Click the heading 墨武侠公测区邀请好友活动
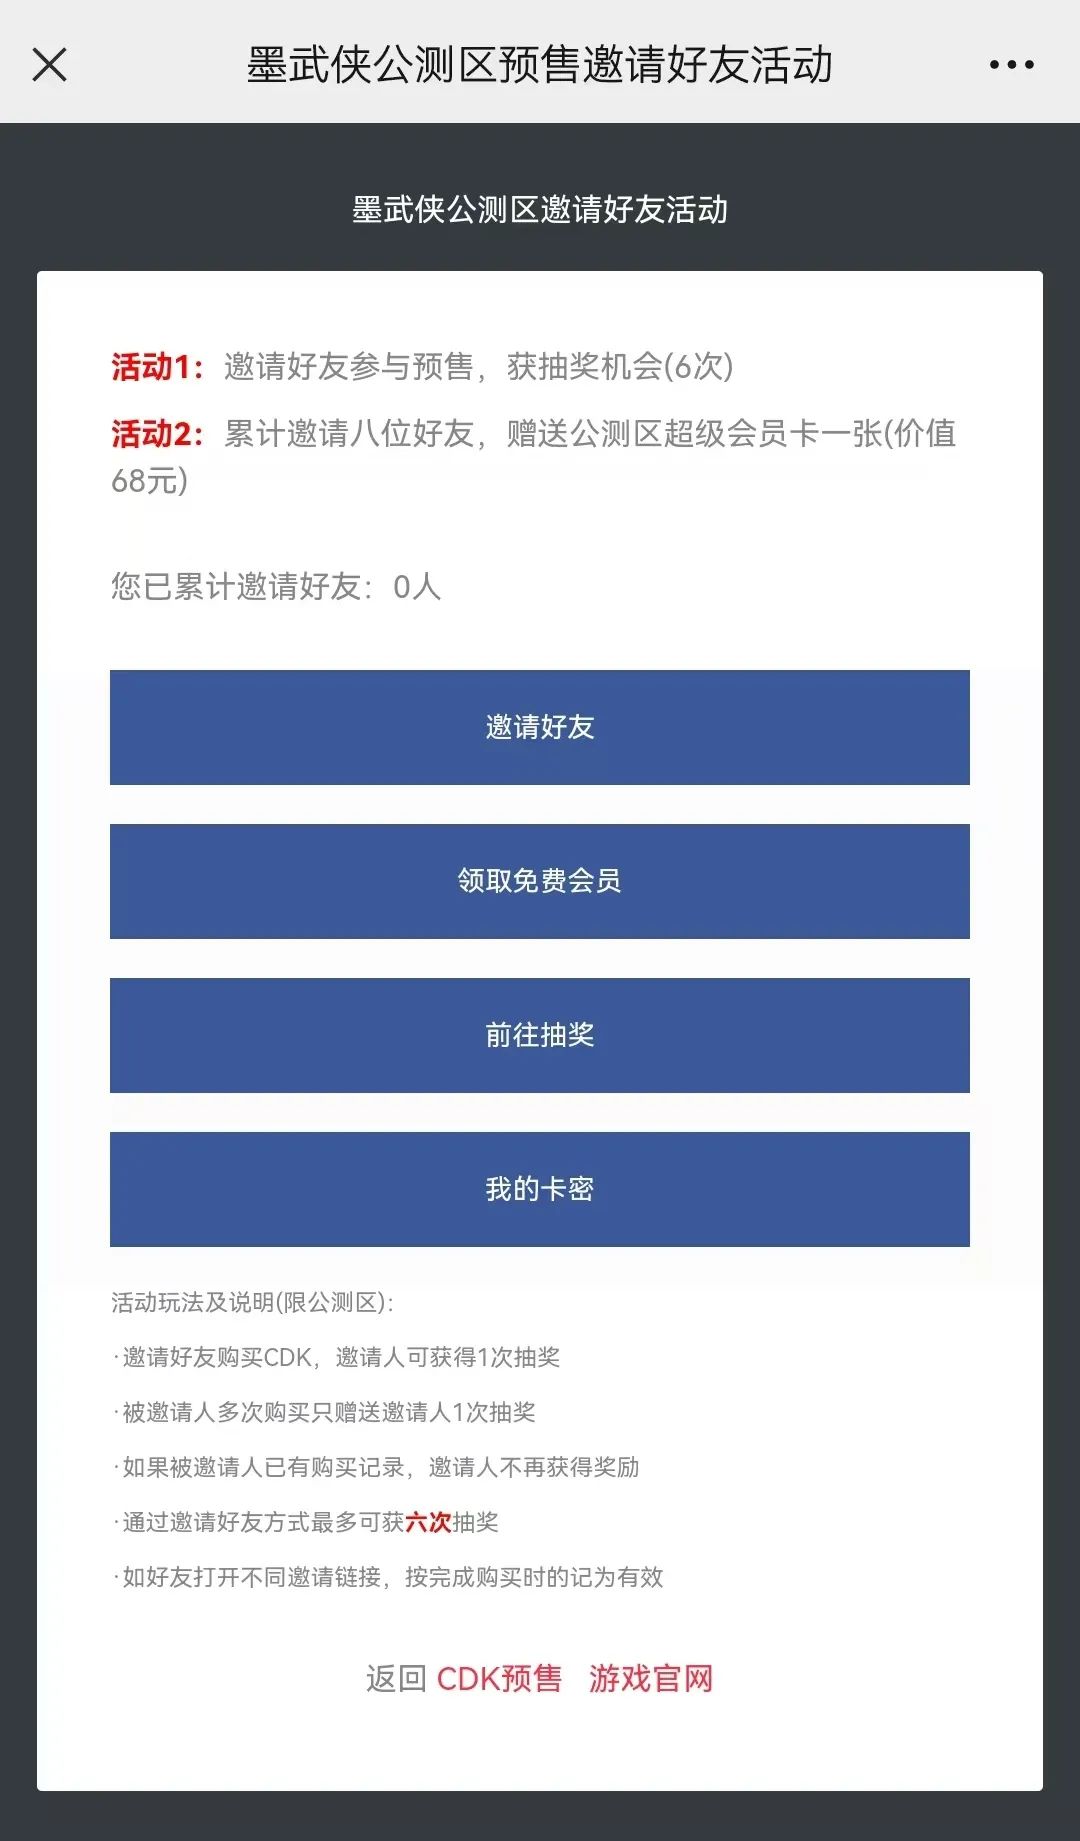 pyautogui.click(x=540, y=210)
